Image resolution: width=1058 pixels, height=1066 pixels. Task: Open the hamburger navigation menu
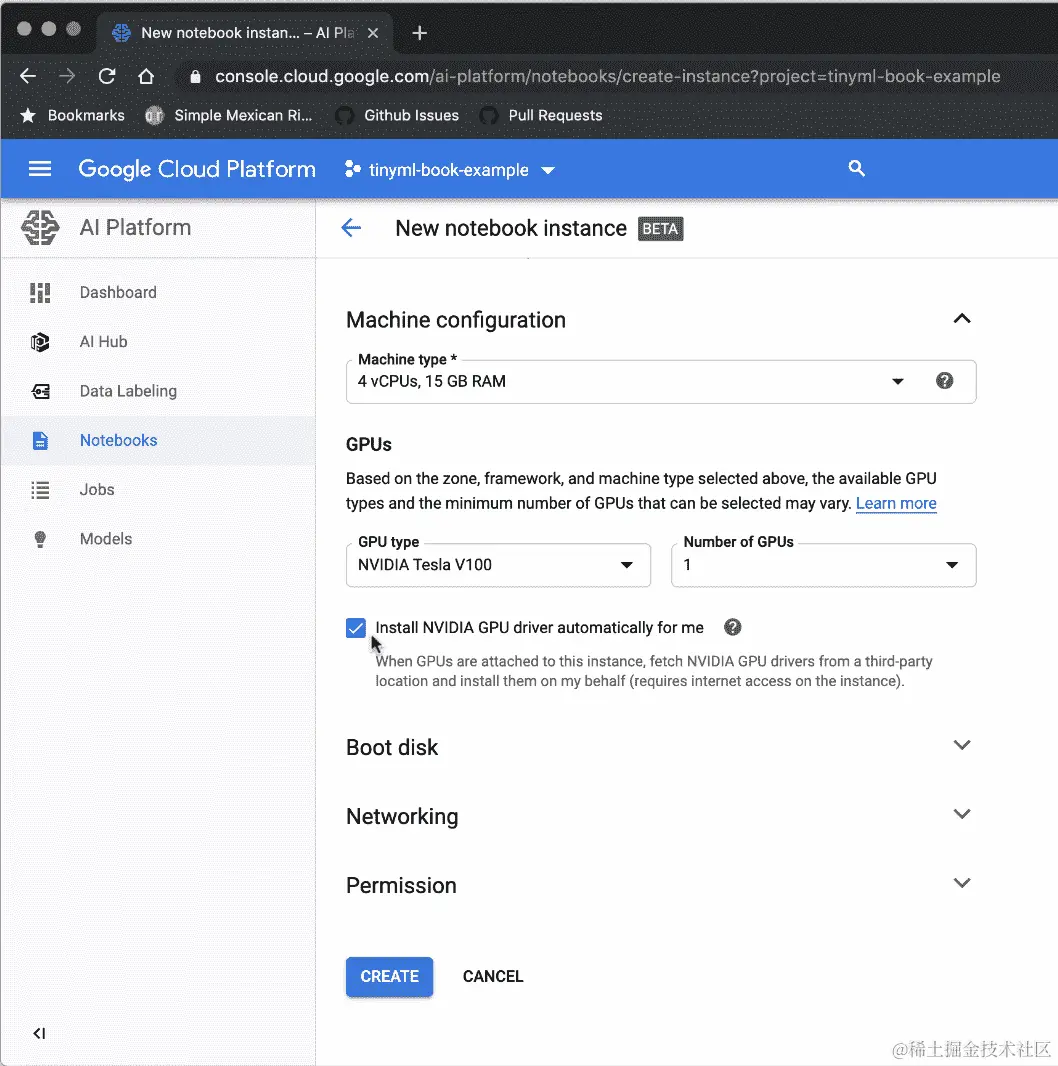coord(39,169)
